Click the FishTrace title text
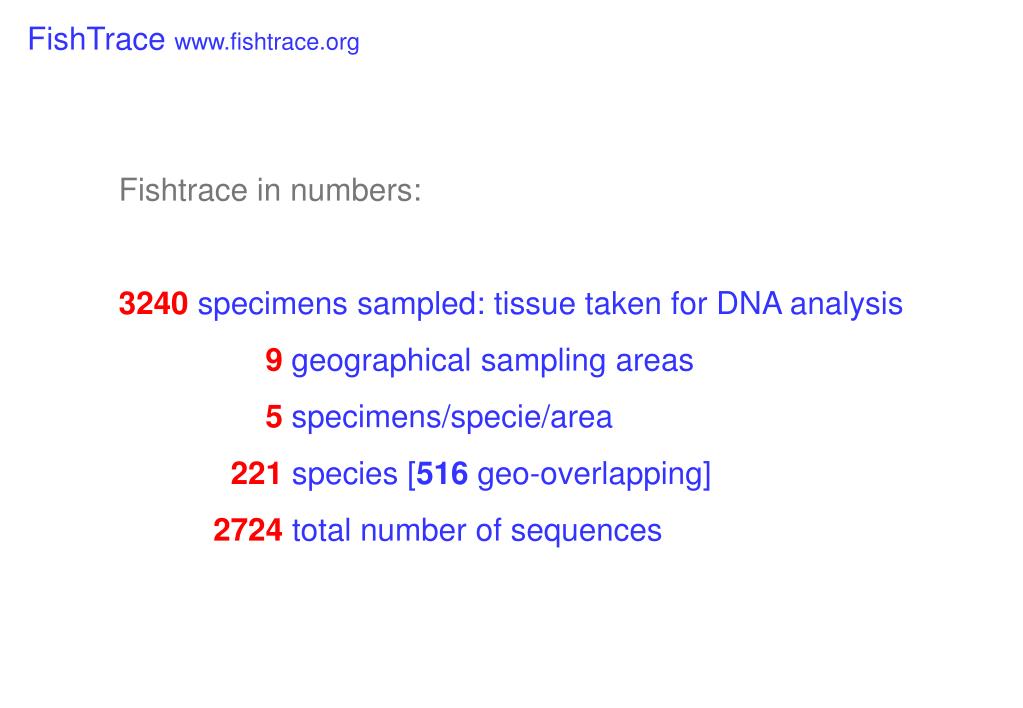 click(96, 39)
